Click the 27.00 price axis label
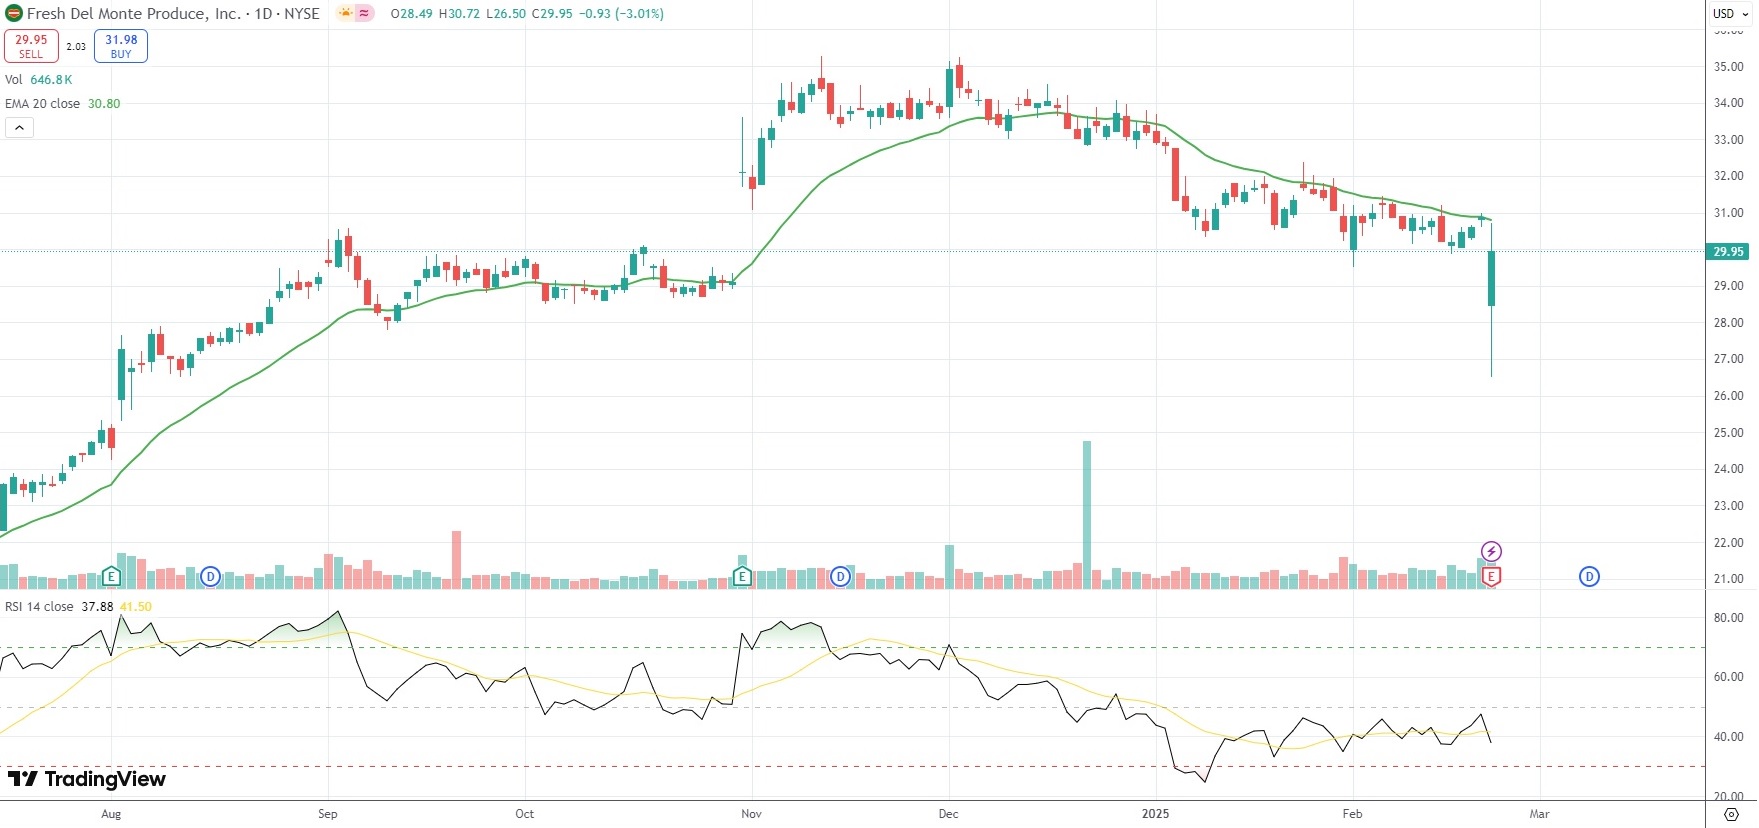The height and width of the screenshot is (828, 1759). (1729, 359)
